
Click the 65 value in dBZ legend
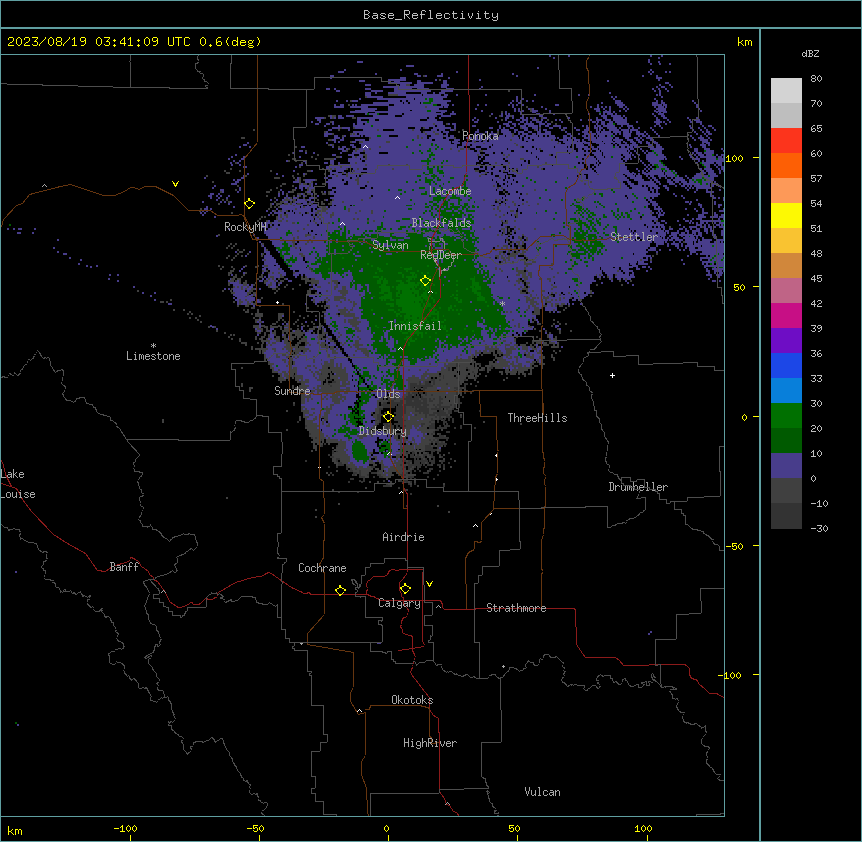point(816,129)
